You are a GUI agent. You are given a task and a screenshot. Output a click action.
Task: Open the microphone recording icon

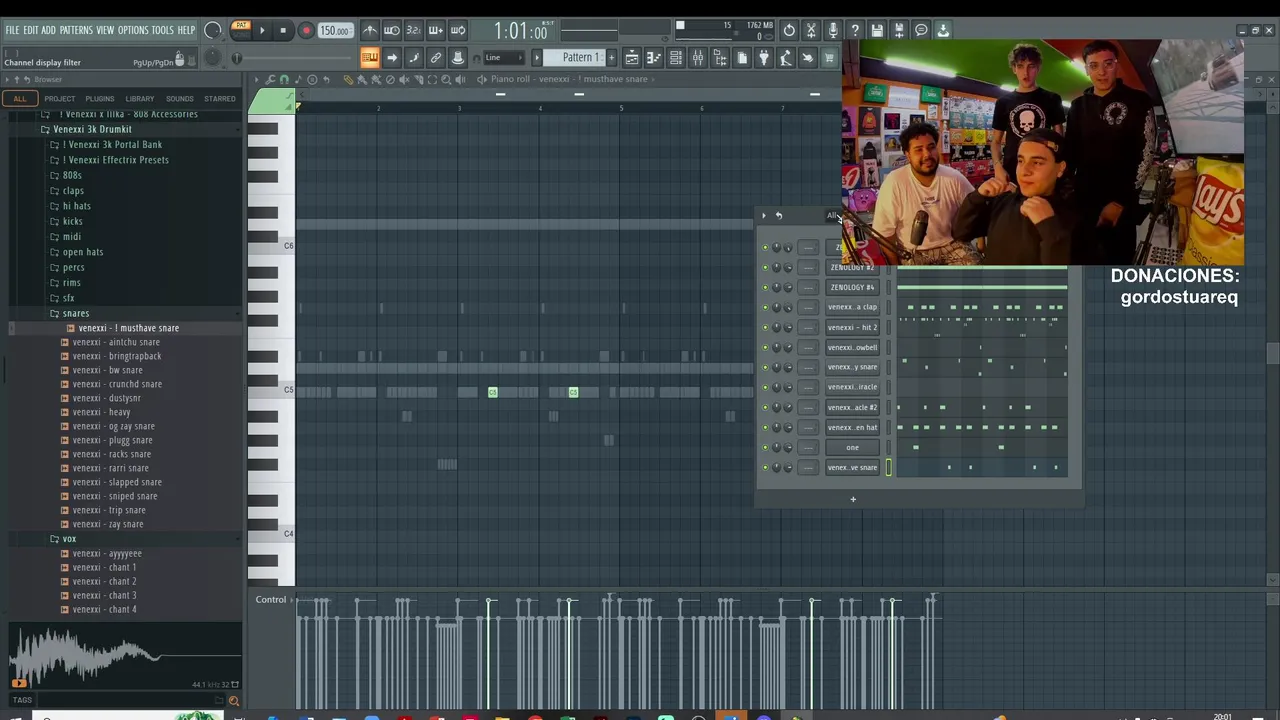coord(833,31)
